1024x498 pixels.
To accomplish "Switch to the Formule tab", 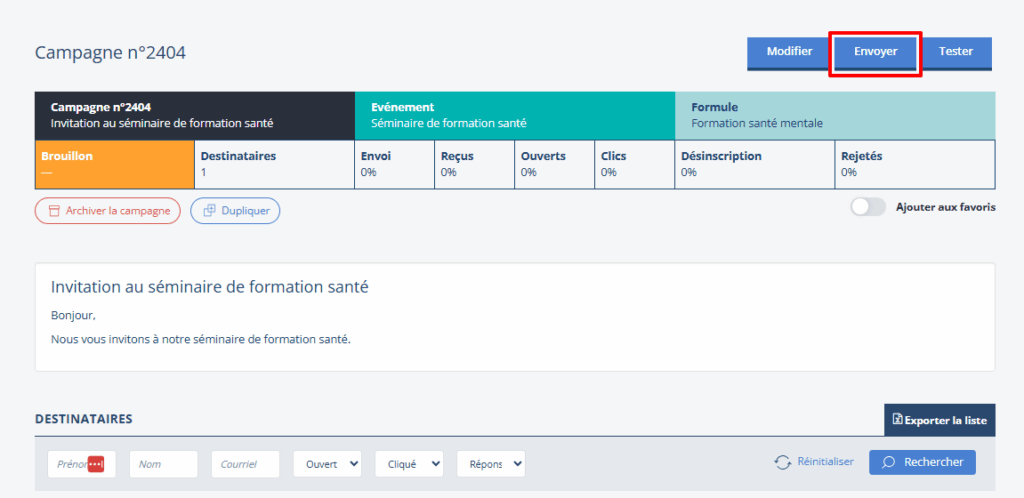I will [x=834, y=115].
